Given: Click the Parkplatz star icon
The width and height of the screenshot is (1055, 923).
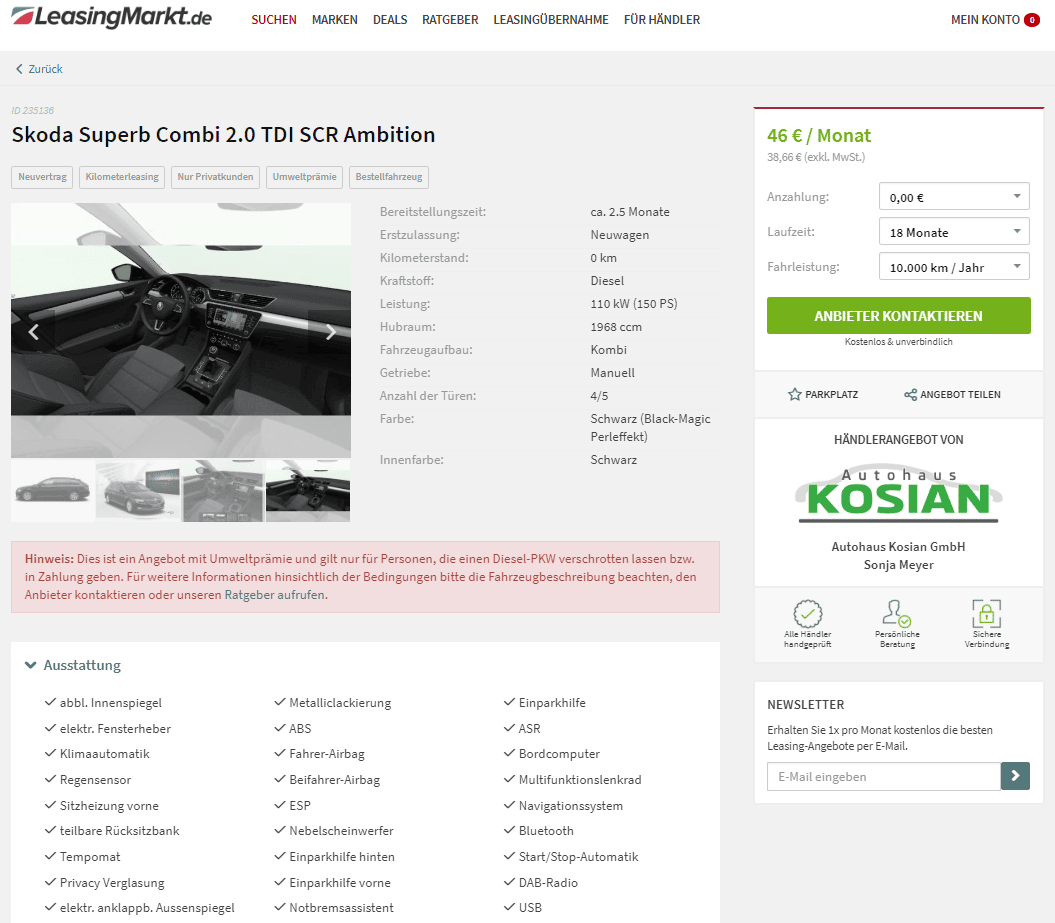Looking at the screenshot, I should click(795, 394).
